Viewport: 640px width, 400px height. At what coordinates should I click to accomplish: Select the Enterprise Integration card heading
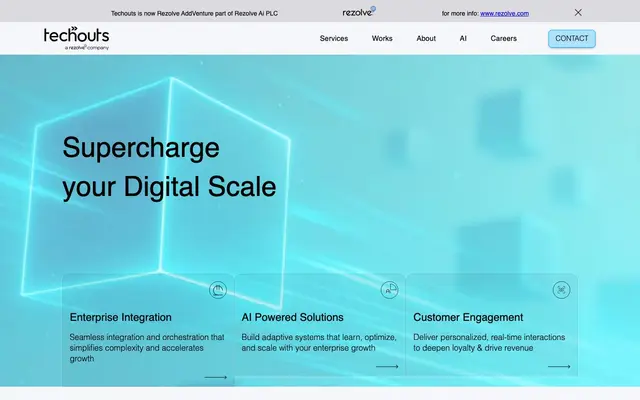click(120, 317)
